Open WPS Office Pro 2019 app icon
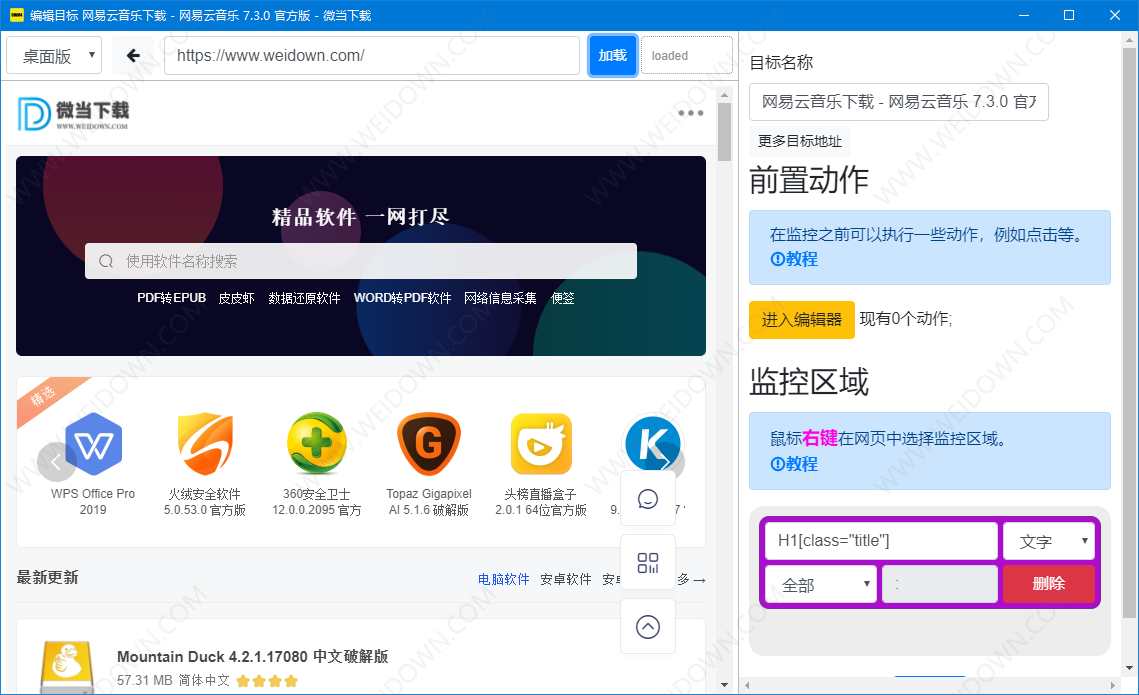 [93, 443]
